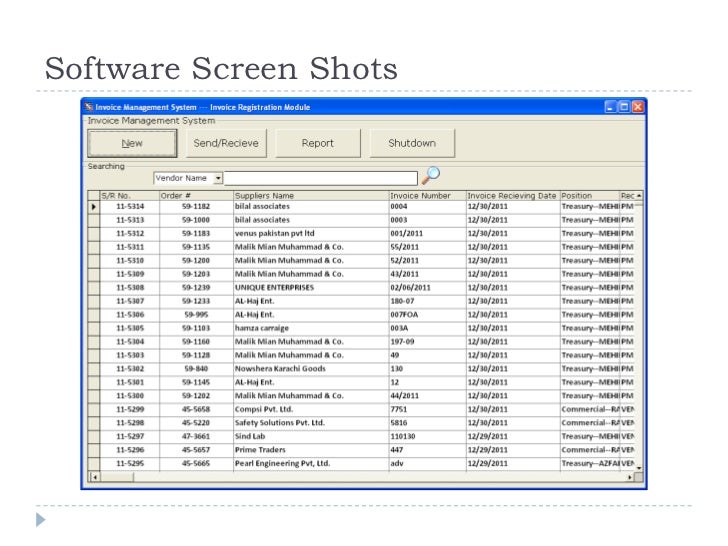Select S/R No. cell 11-5305
Screen dimensions: 728x546
[x=130, y=328]
